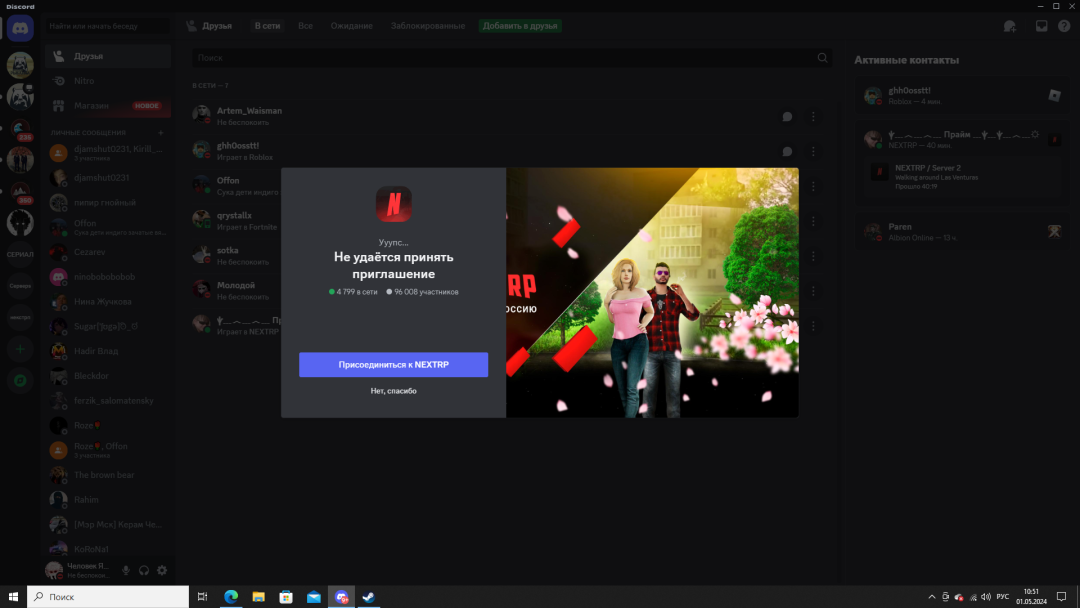Open the DM with пипир гнойный

click(108, 202)
